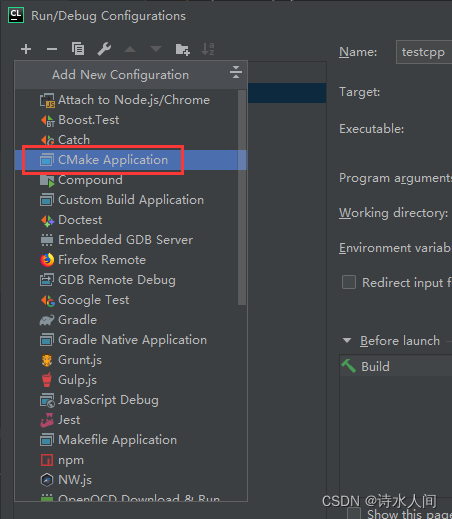The width and height of the screenshot is (452, 519).
Task: Click the Create New Folder icon
Action: (182, 49)
